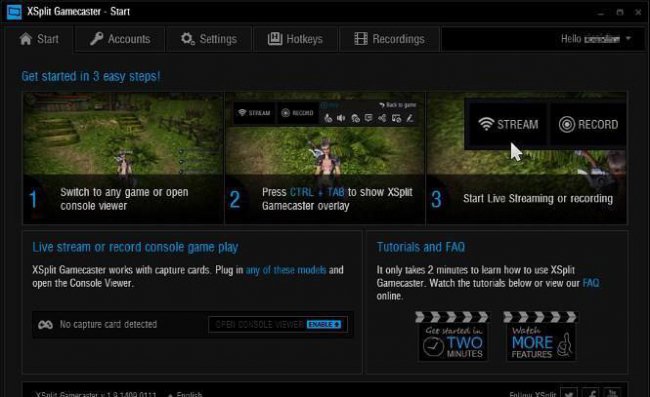The image size is (650, 397).
Task: Click the large STREAM button in step 3
Action: pos(508,124)
